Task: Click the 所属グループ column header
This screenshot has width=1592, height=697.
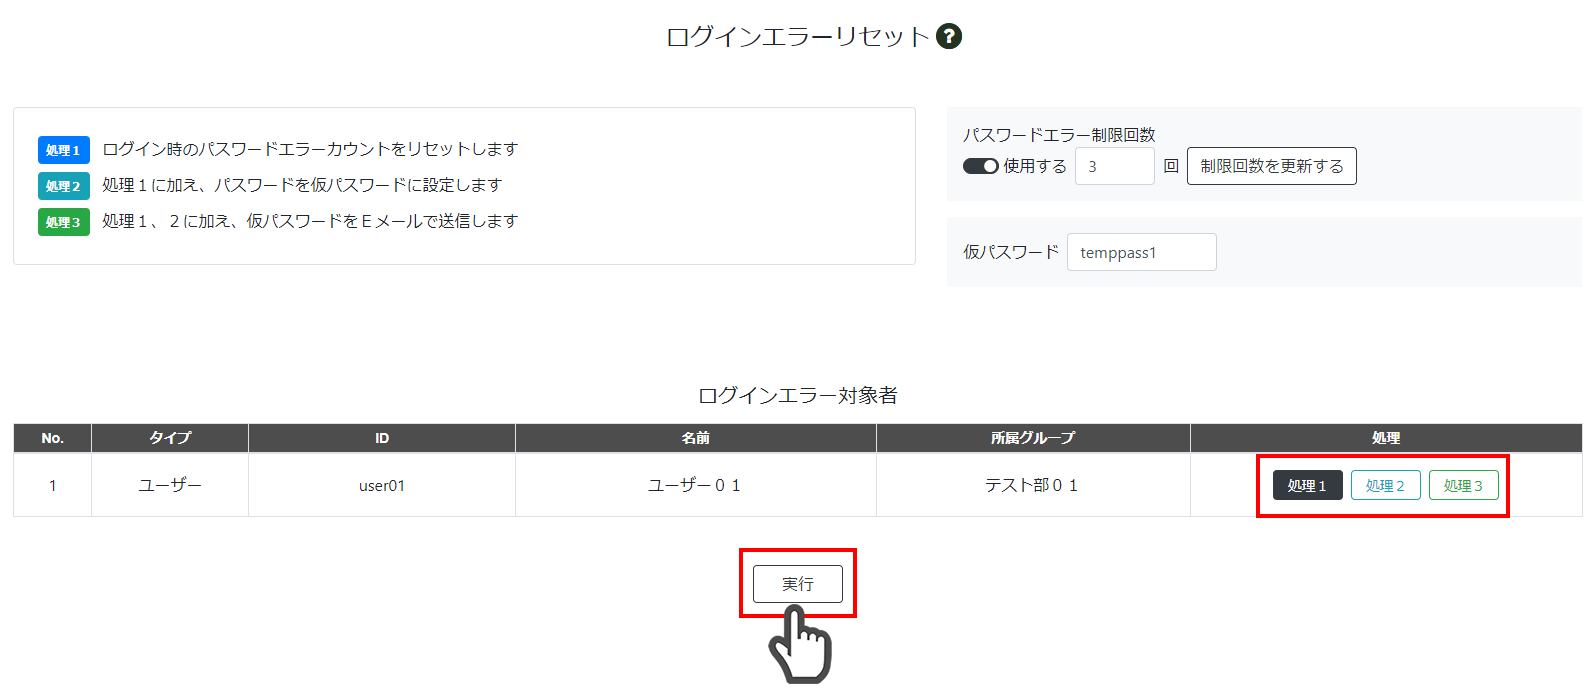Action: point(1033,438)
